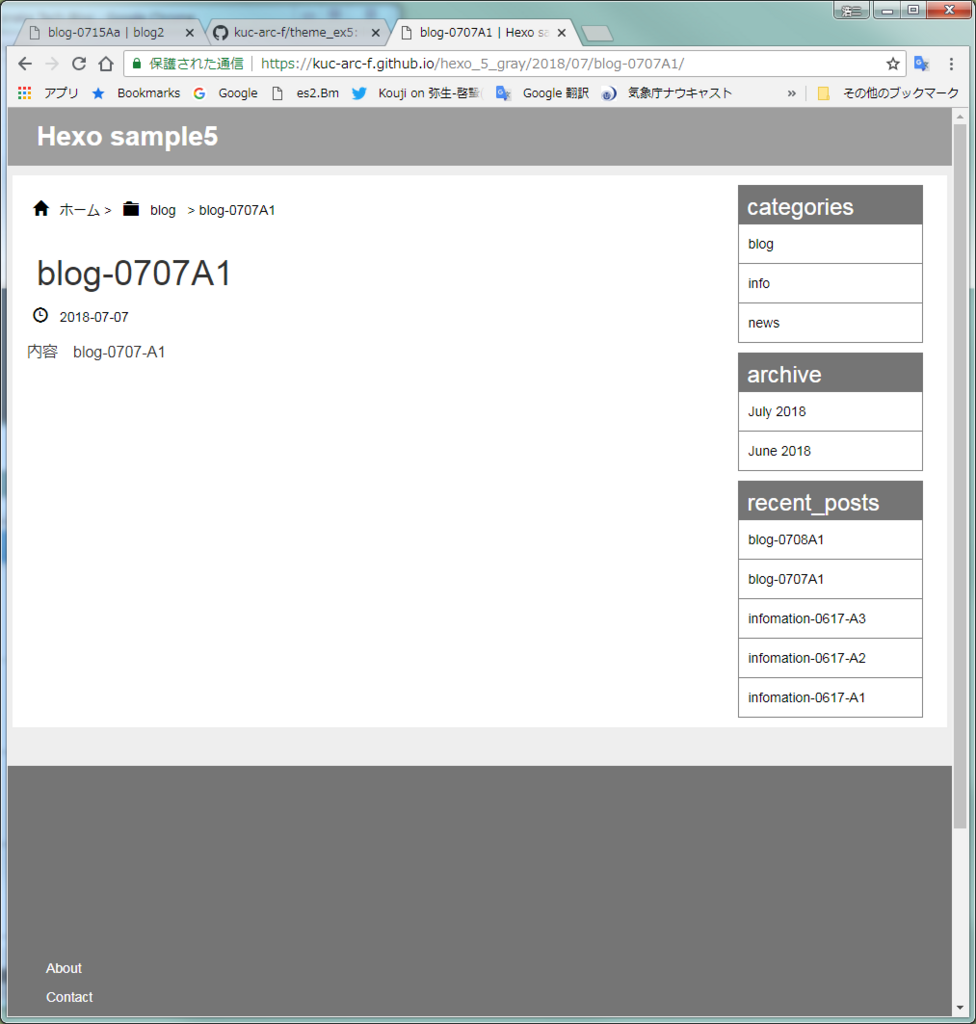976x1024 pixels.
Task: Open recent post infomation-0617-A3
Action: tap(830, 618)
